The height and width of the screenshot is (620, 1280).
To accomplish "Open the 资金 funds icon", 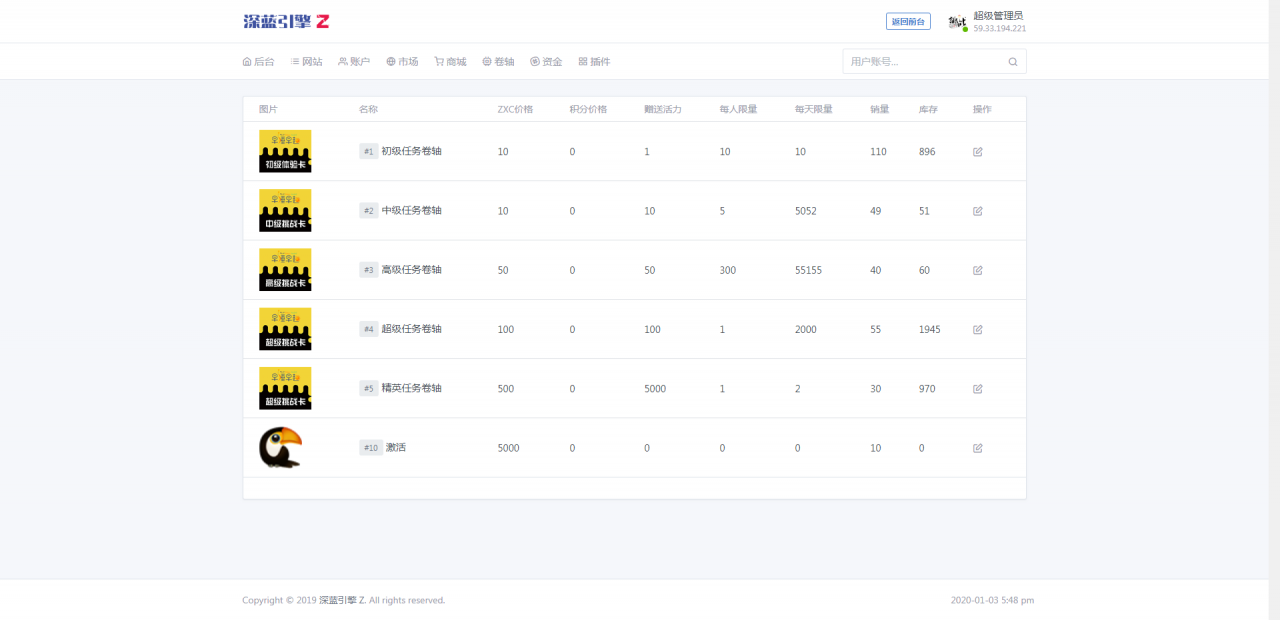I will tap(534, 61).
